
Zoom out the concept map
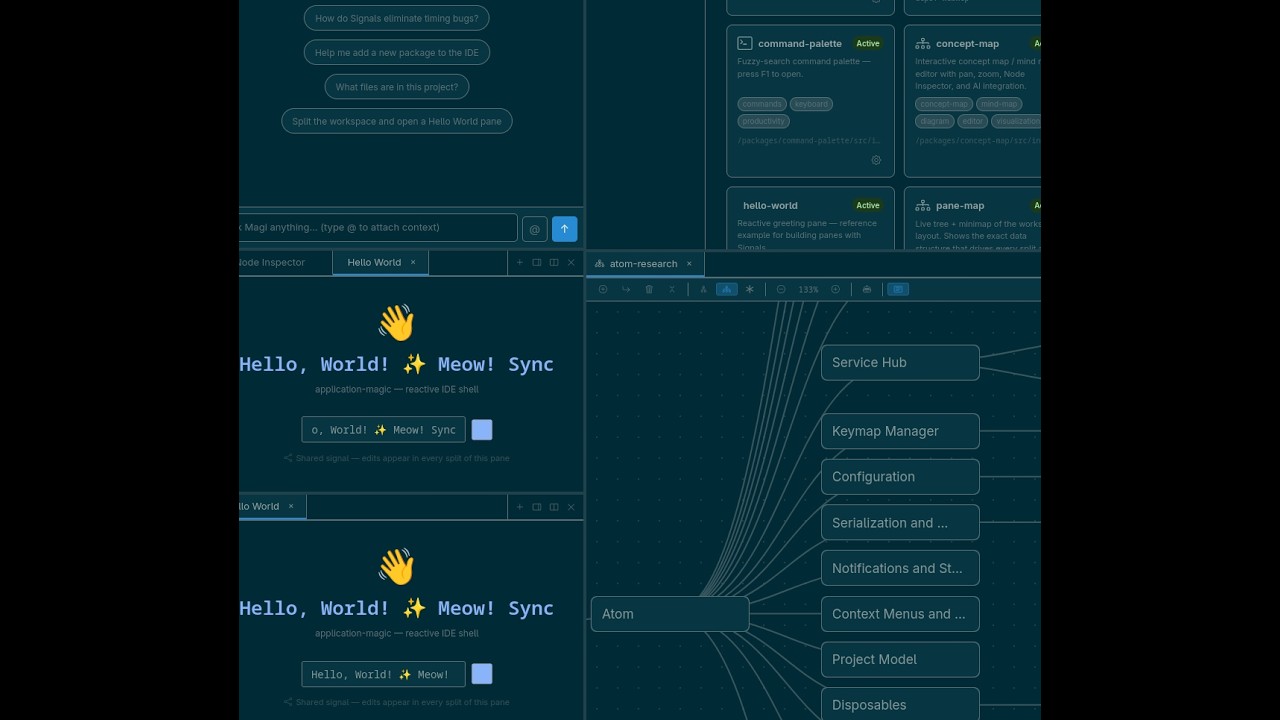[x=781, y=289]
